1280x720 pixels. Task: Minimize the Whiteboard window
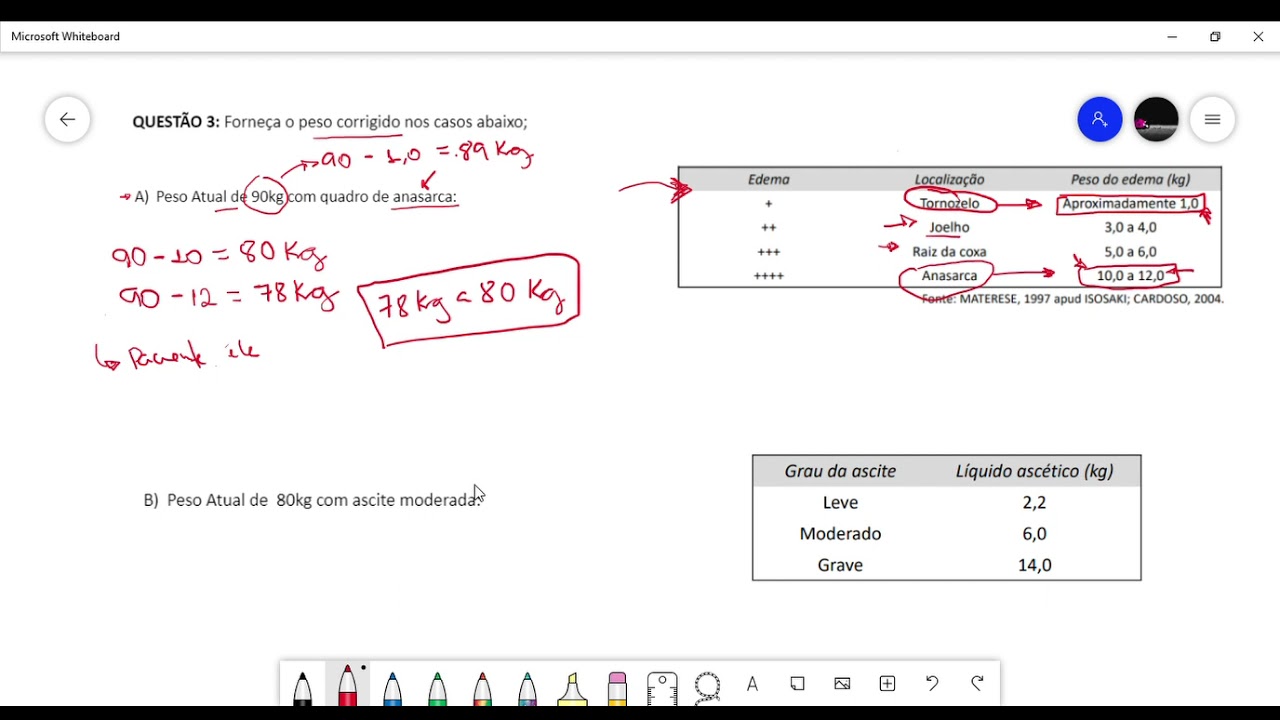pyautogui.click(x=1172, y=37)
